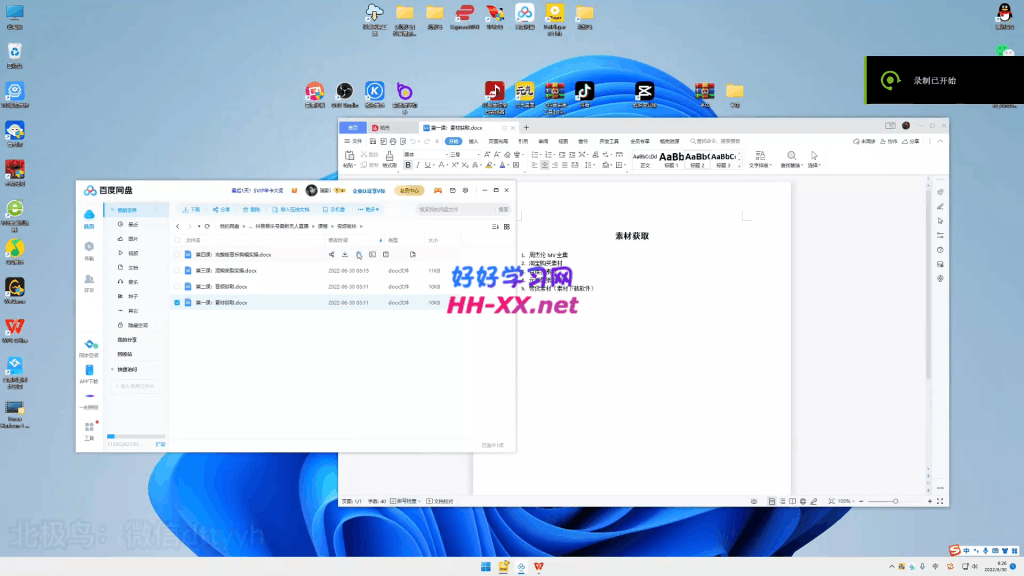Check the box for the 第三课 docx file
The width and height of the screenshot is (1024, 576).
coord(177,270)
